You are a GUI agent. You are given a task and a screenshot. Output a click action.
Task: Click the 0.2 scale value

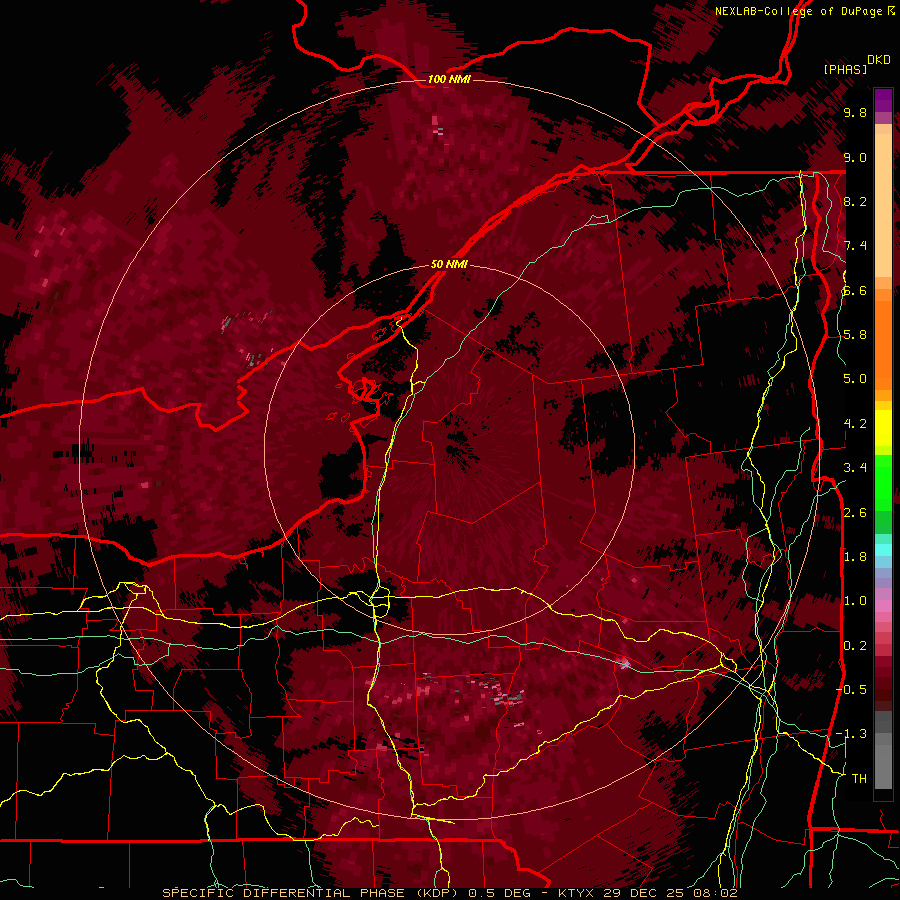[855, 646]
